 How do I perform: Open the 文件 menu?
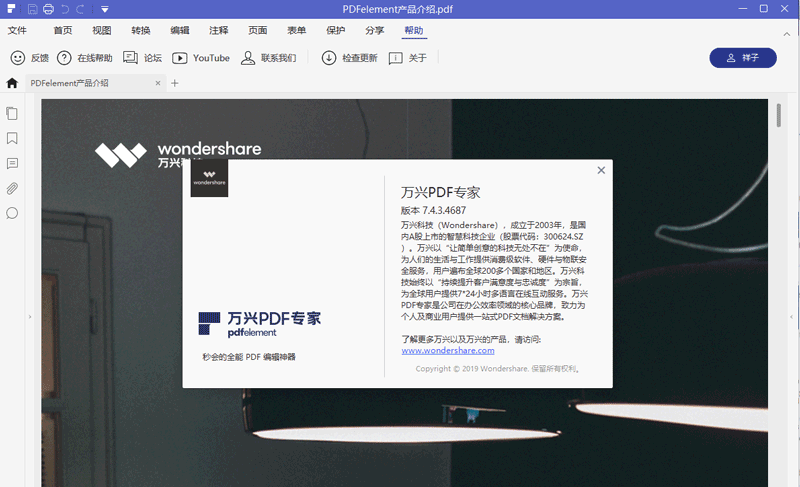(x=17, y=31)
